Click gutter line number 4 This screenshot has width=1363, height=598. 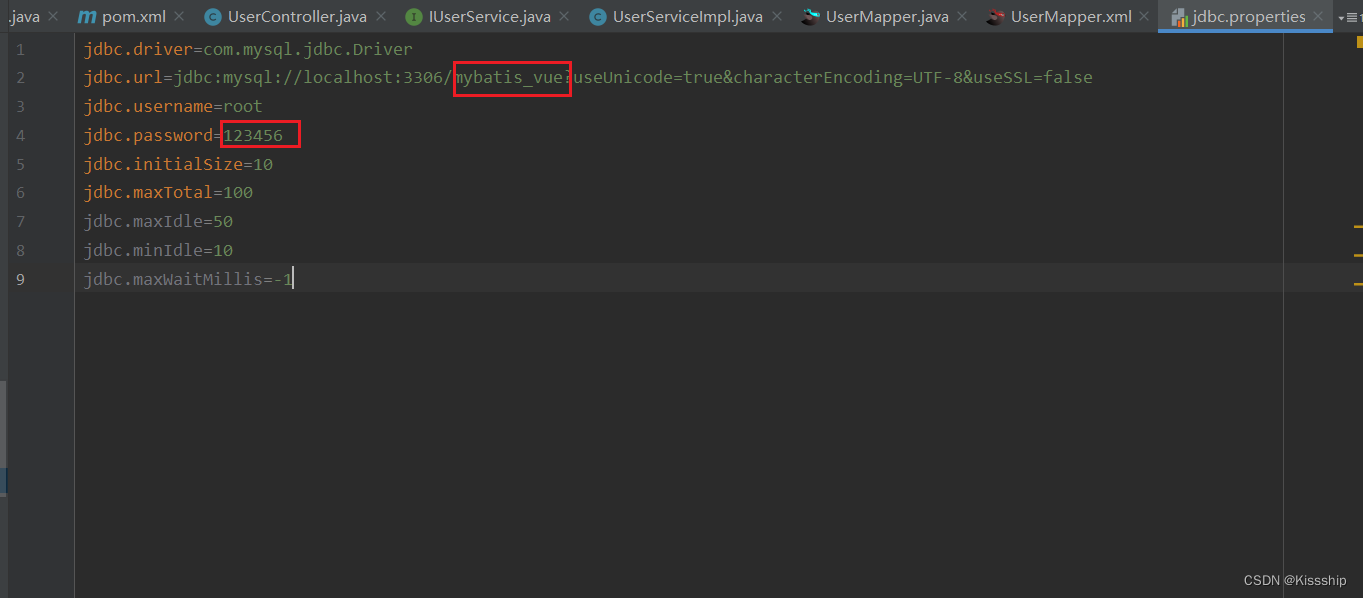tap(21, 135)
